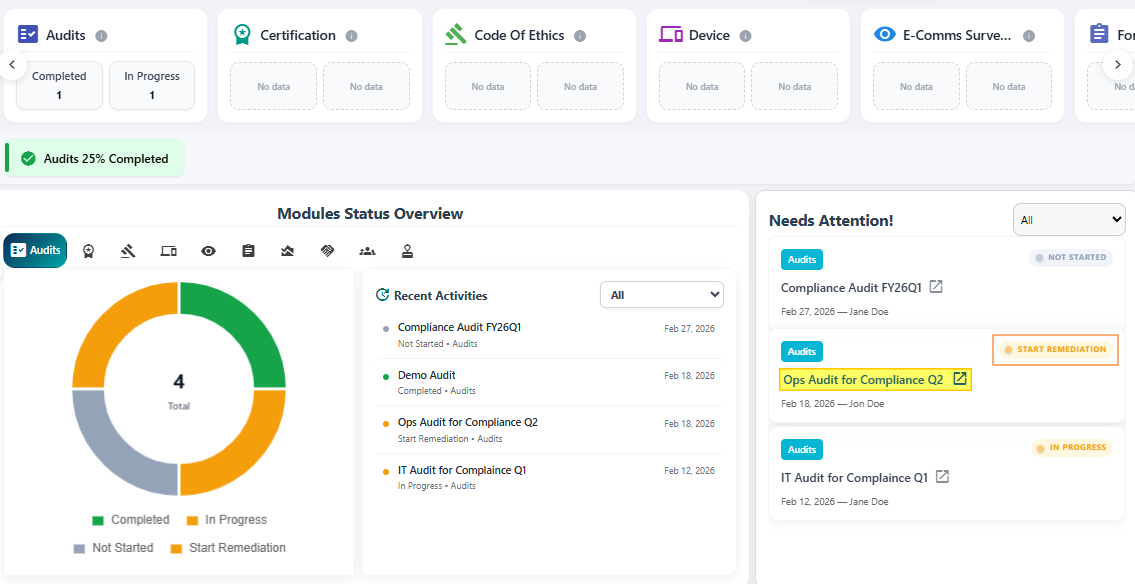The width and height of the screenshot is (1135, 584).
Task: Click the green Completed legend swatch
Action: (x=98, y=519)
